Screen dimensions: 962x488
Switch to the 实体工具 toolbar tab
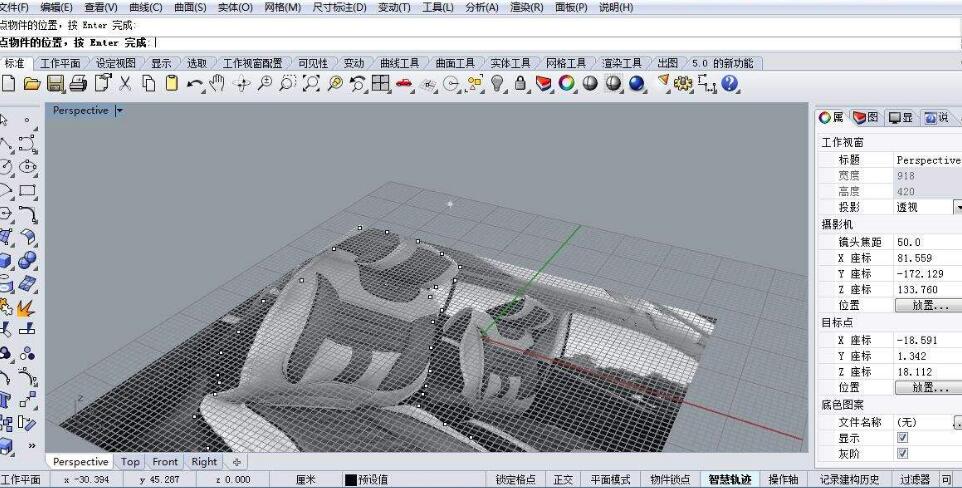[510, 63]
